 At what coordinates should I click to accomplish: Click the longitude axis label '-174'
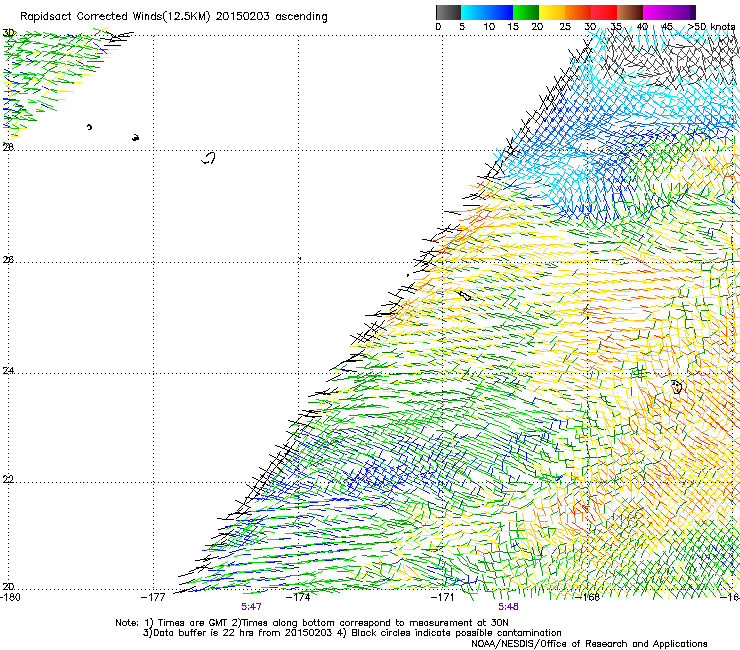coord(298,597)
